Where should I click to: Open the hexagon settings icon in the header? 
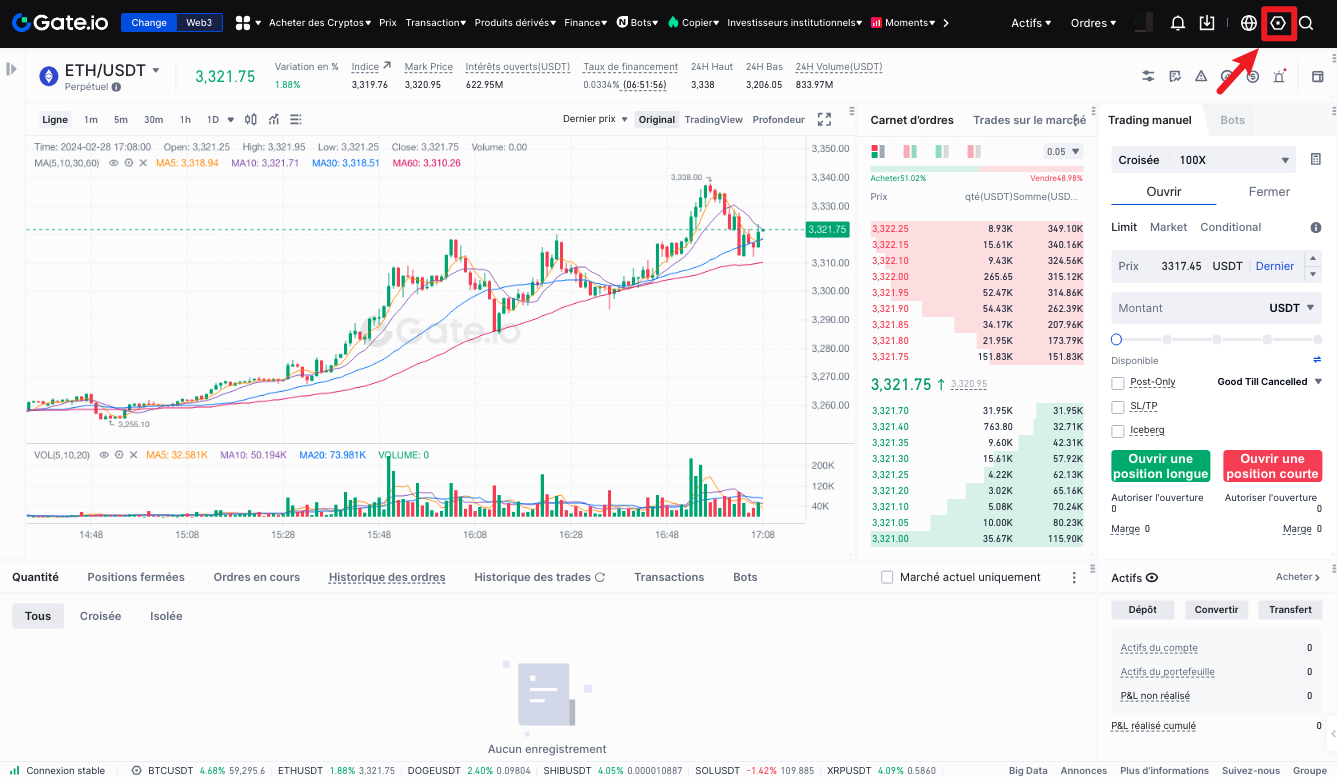(1278, 23)
